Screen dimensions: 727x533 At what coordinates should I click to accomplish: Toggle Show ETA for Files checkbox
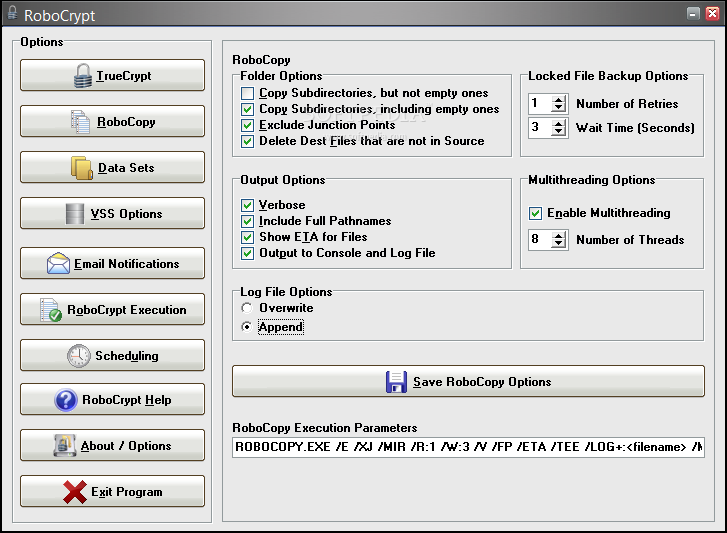click(248, 237)
